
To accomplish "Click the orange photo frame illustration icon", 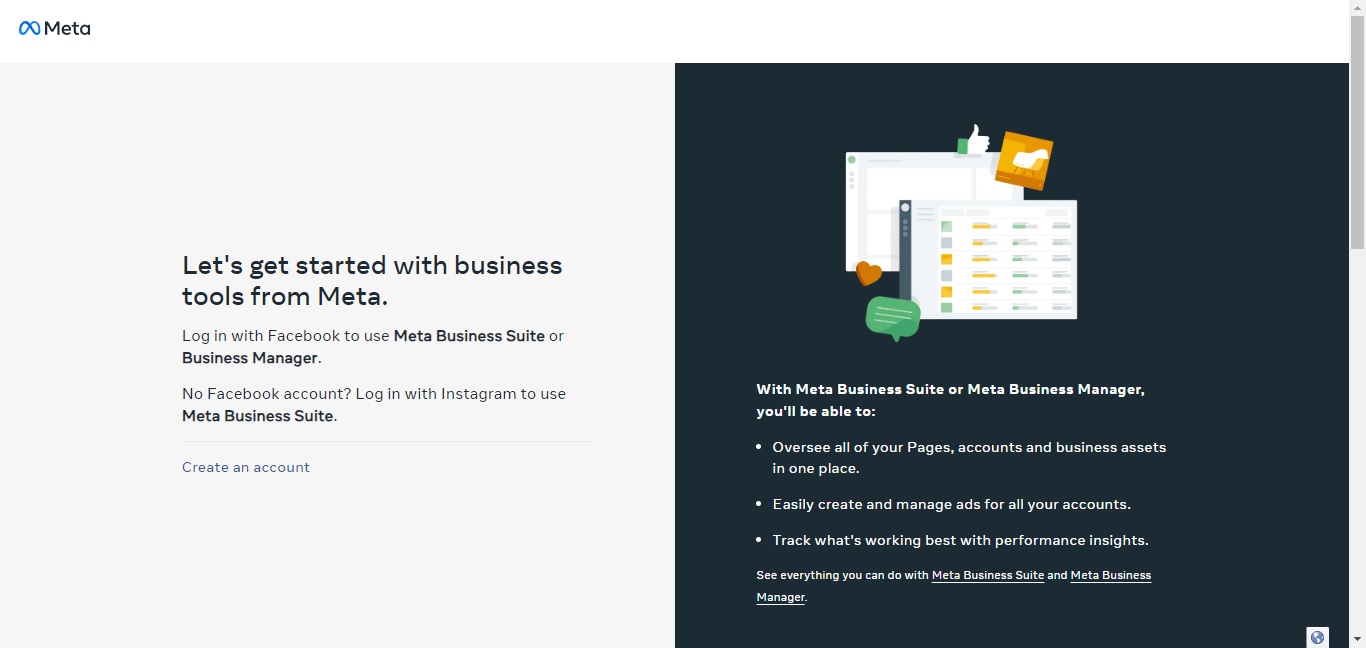I will click(x=1024, y=160).
